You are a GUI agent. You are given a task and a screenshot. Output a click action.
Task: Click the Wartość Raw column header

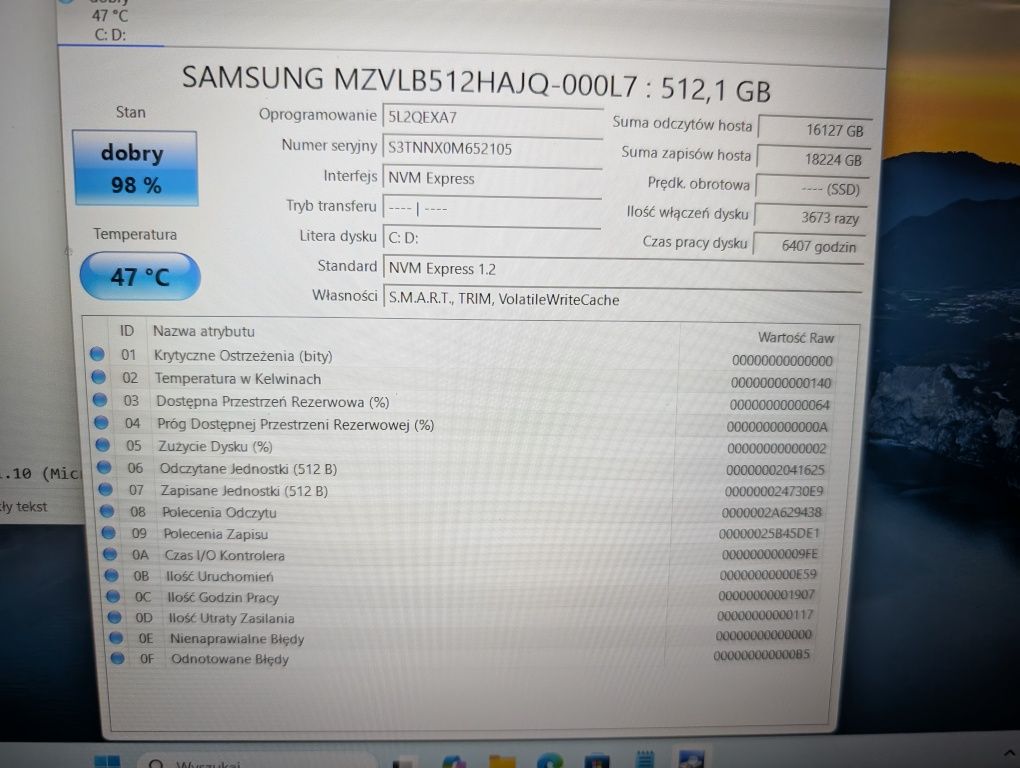point(796,338)
